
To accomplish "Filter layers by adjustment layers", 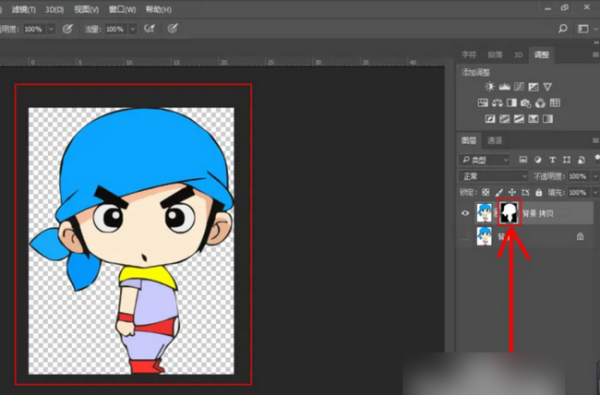I will 538,160.
